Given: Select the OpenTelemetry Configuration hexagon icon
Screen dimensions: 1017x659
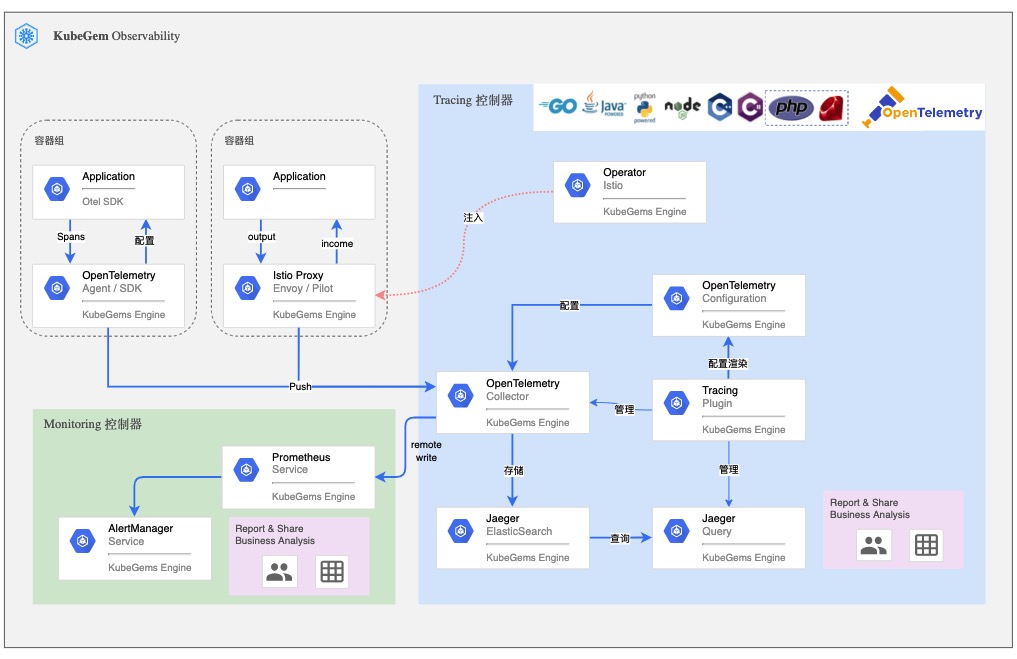Looking at the screenshot, I should click(x=676, y=298).
